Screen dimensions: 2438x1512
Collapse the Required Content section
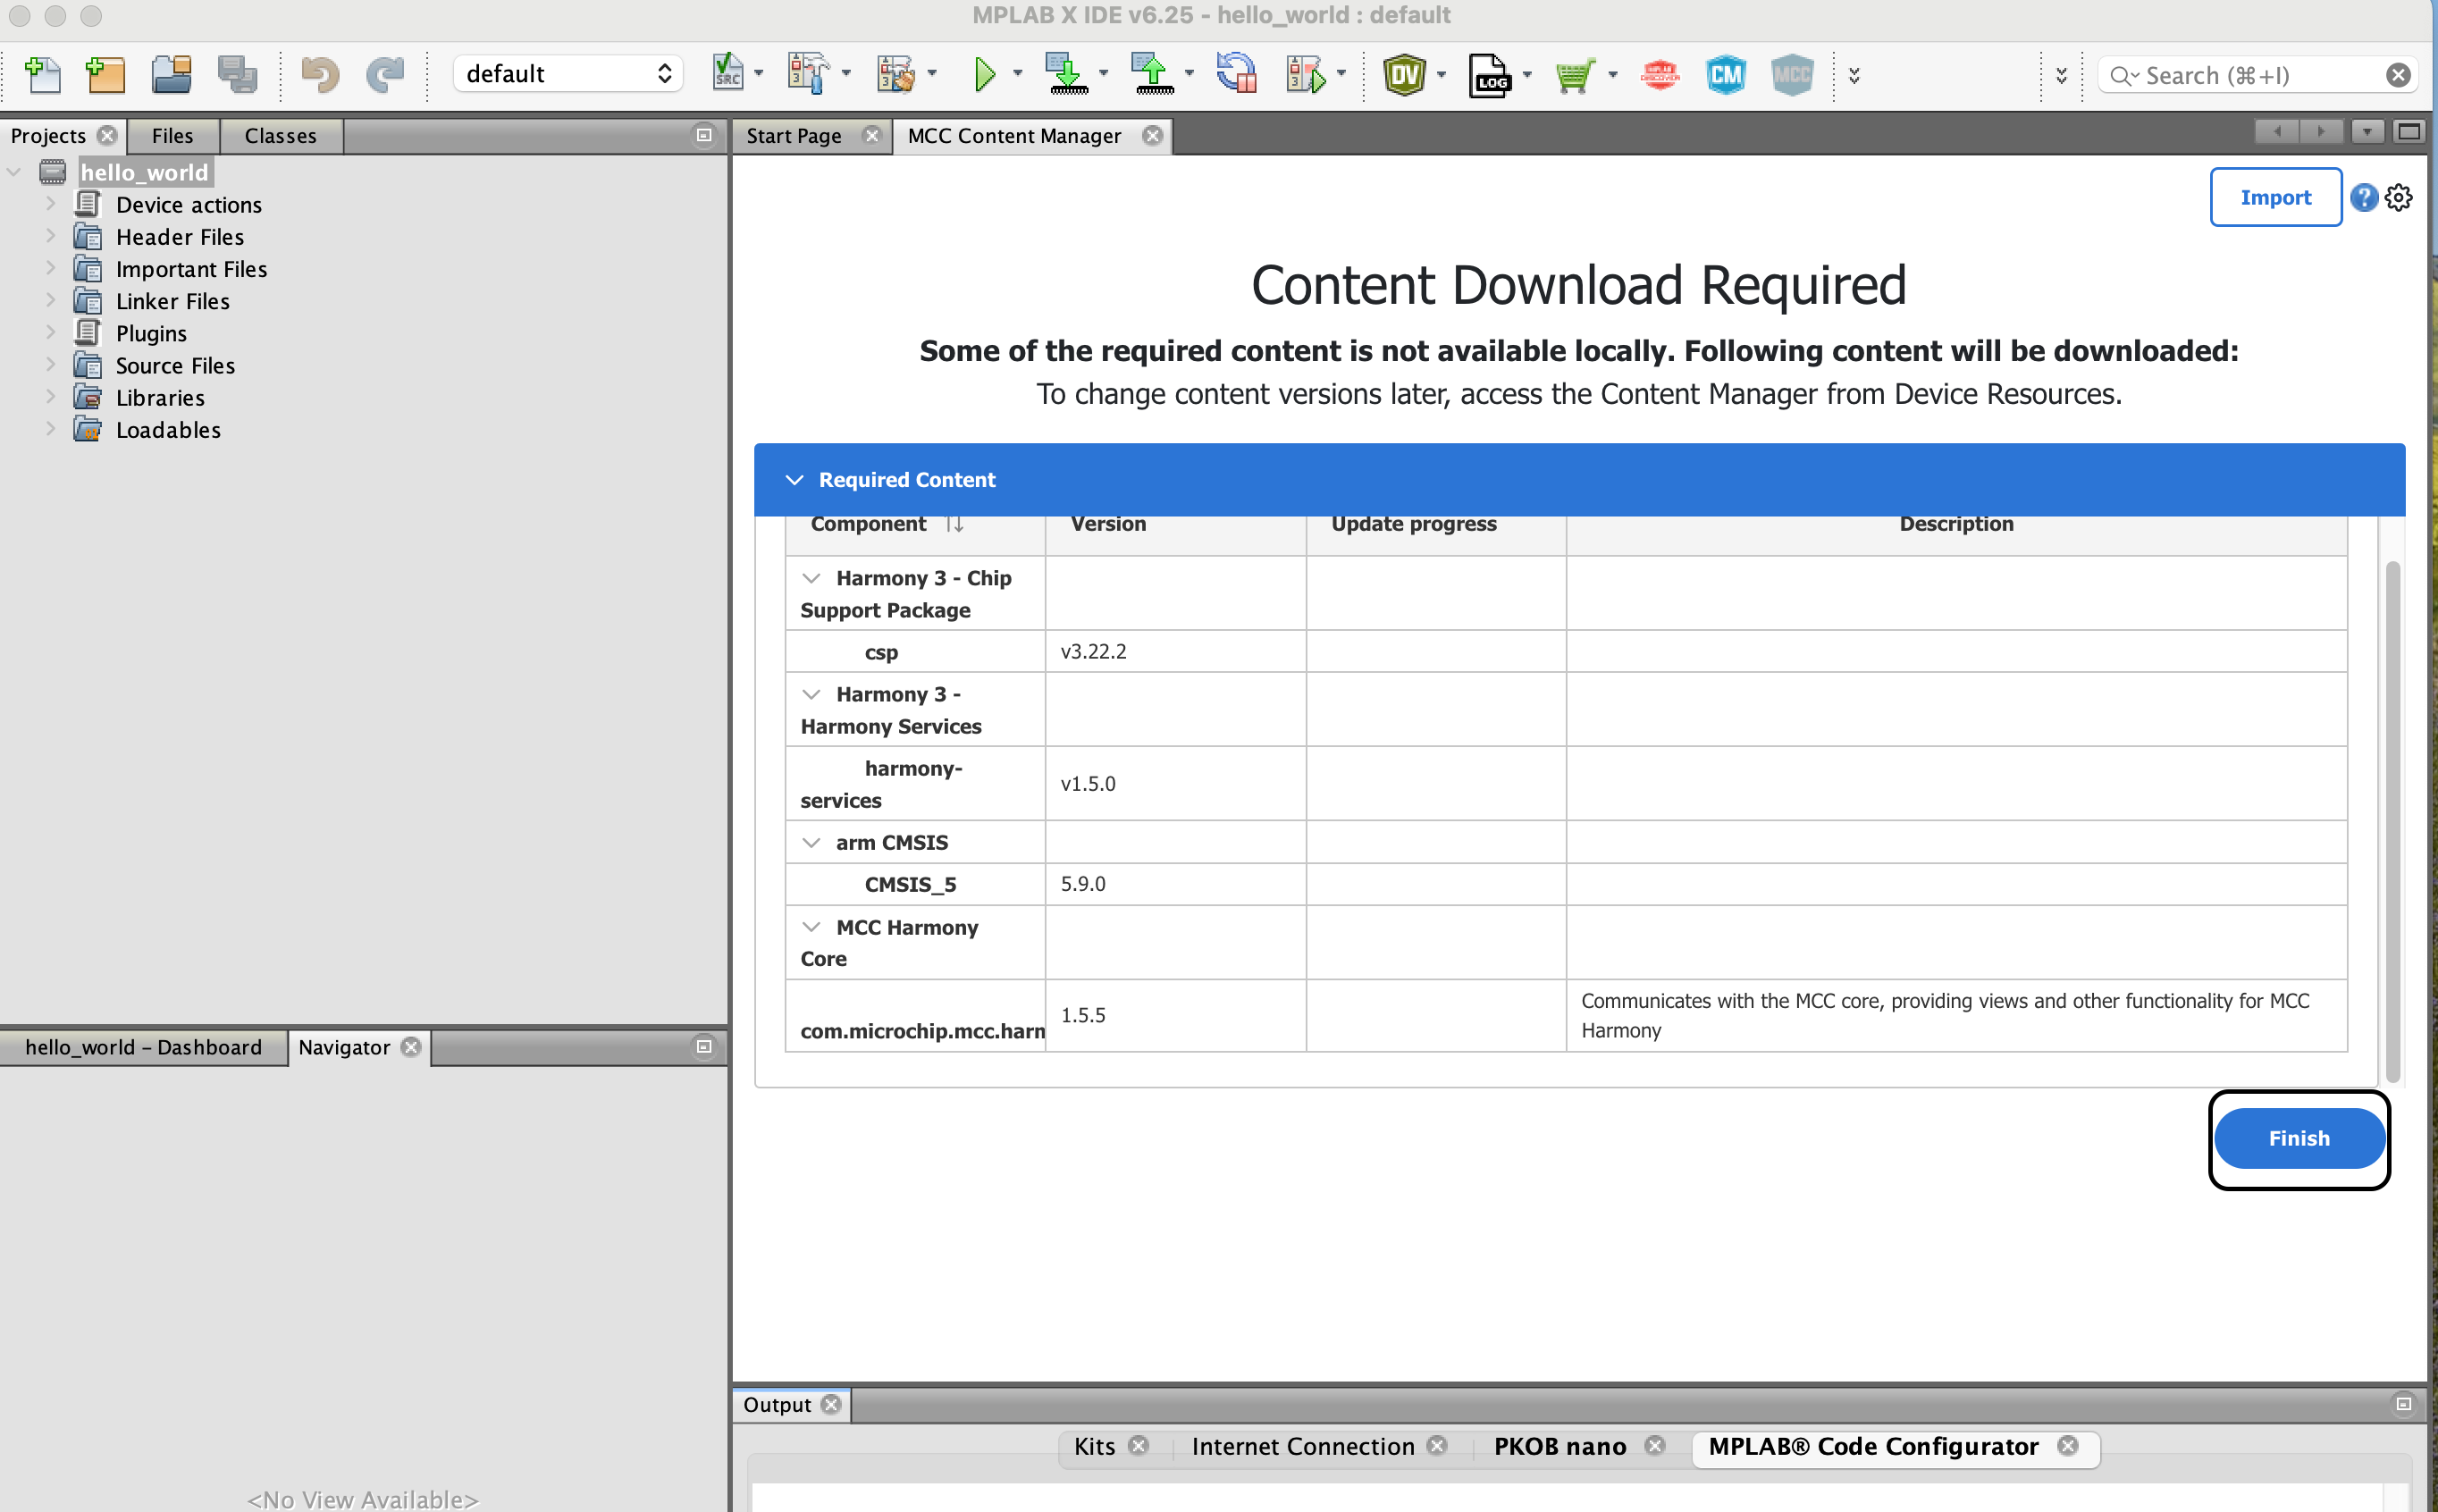coord(795,480)
